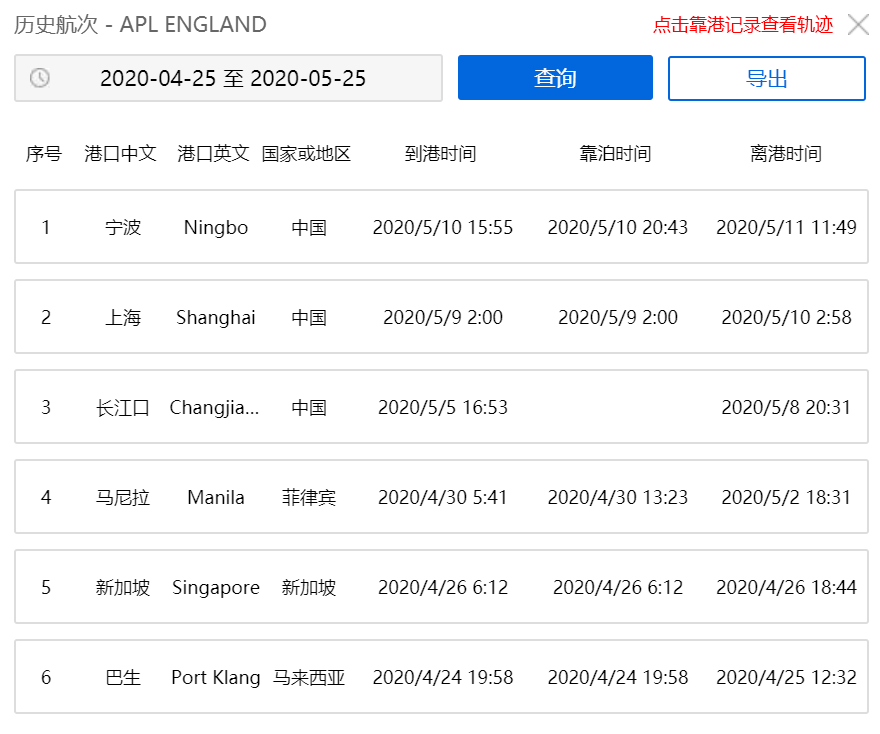Select the 序号 column header
This screenshot has width=880, height=734.
coord(44,153)
